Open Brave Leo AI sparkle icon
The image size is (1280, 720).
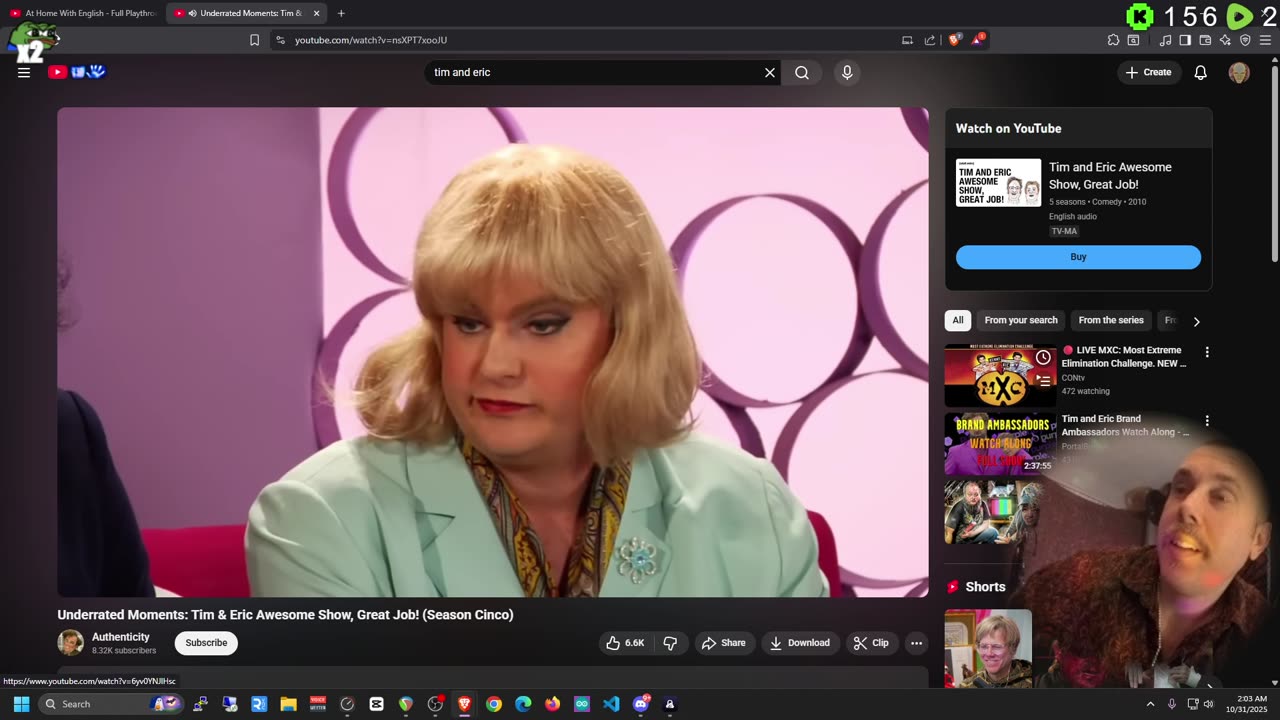(1225, 40)
